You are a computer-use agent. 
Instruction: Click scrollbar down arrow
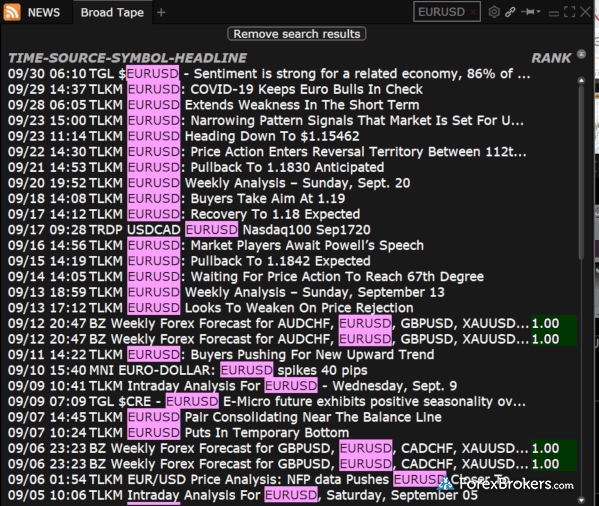581,499
